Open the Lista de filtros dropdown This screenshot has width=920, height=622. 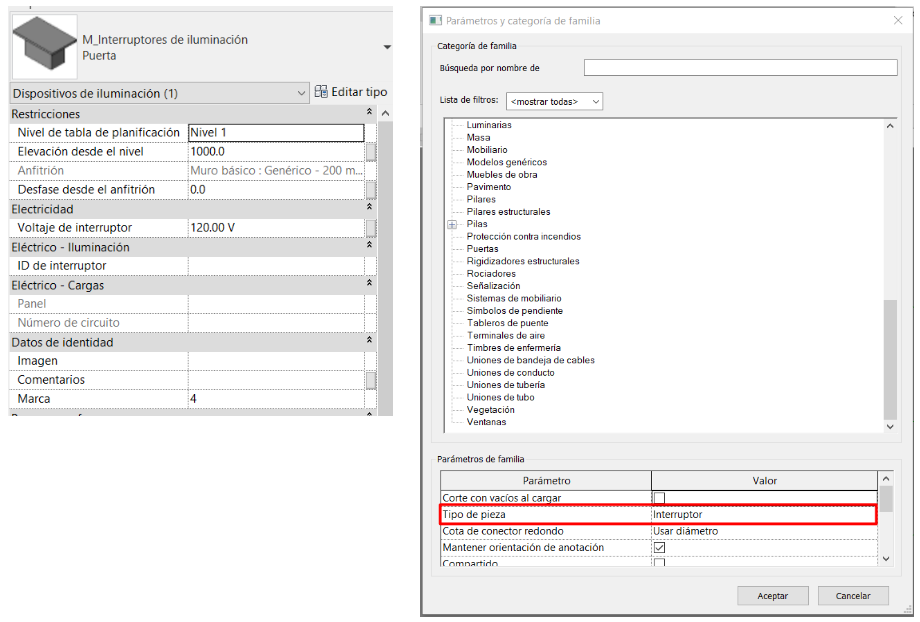point(554,102)
